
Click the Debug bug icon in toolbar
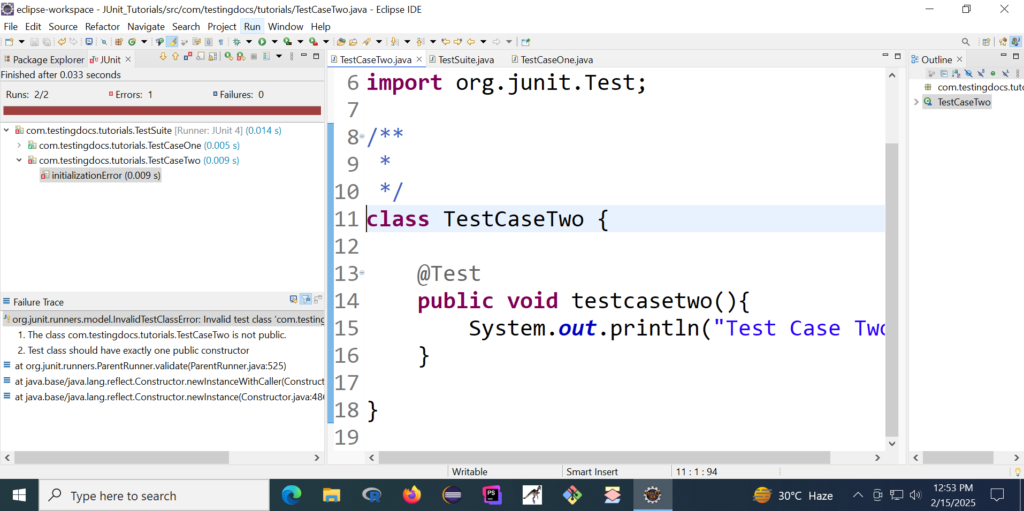[x=236, y=42]
